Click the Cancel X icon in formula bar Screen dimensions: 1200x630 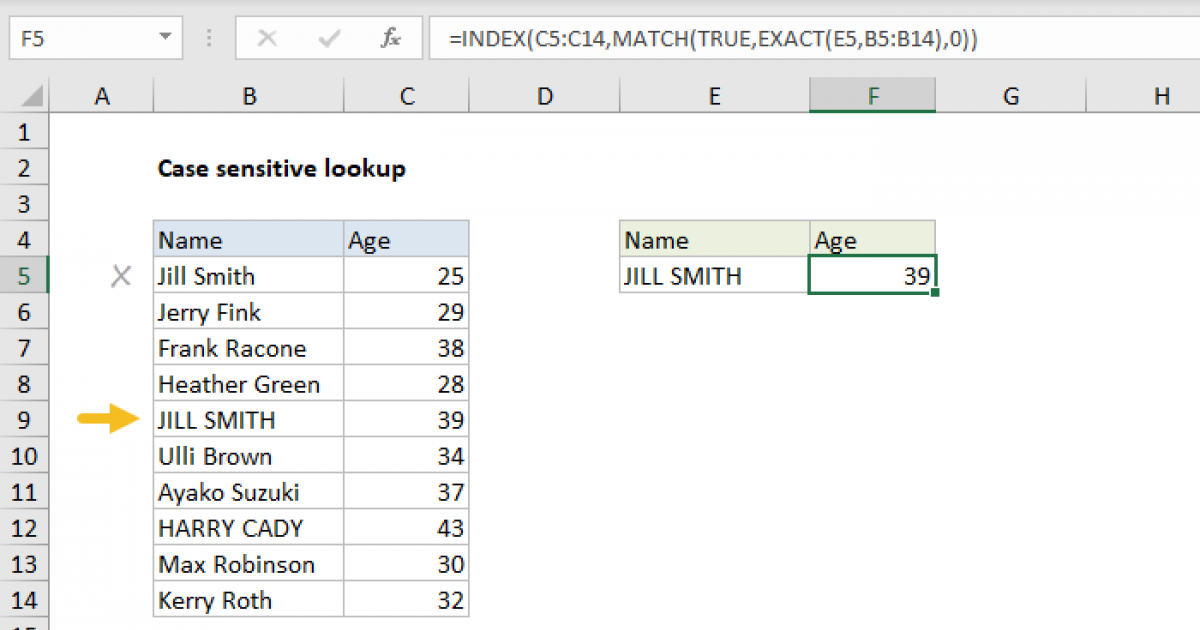pos(267,39)
